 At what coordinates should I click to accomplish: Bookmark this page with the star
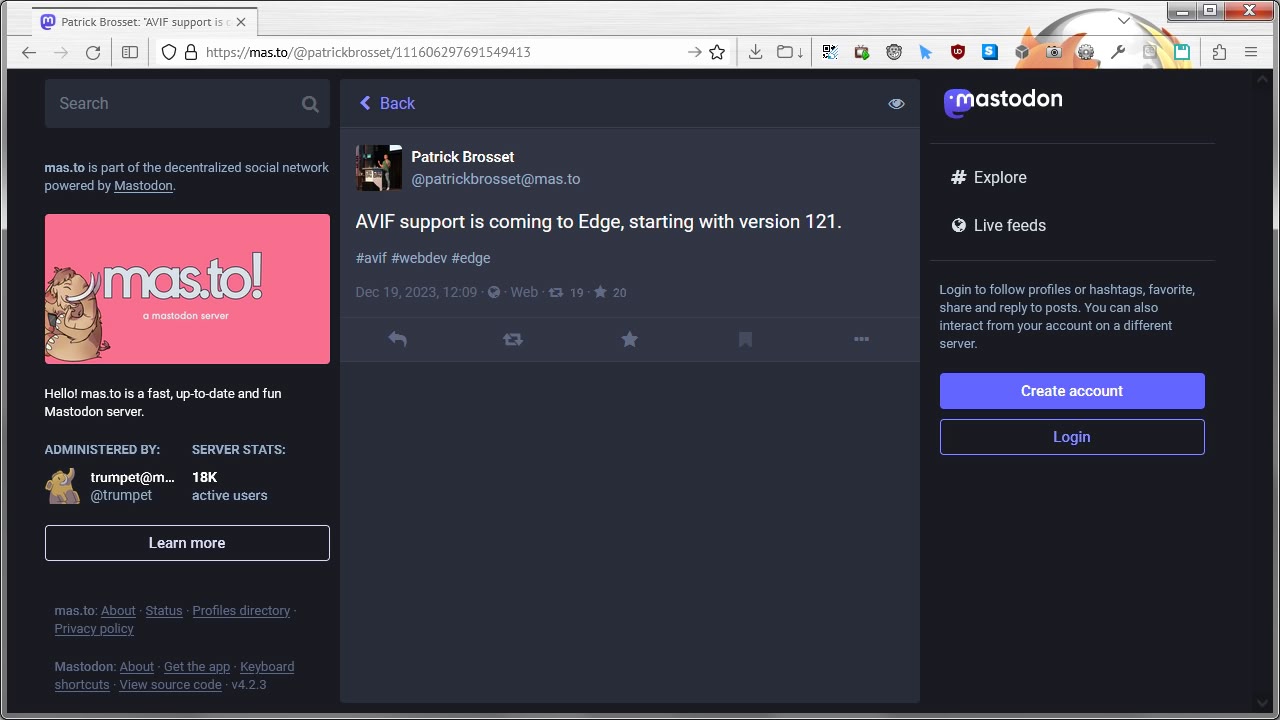[717, 52]
